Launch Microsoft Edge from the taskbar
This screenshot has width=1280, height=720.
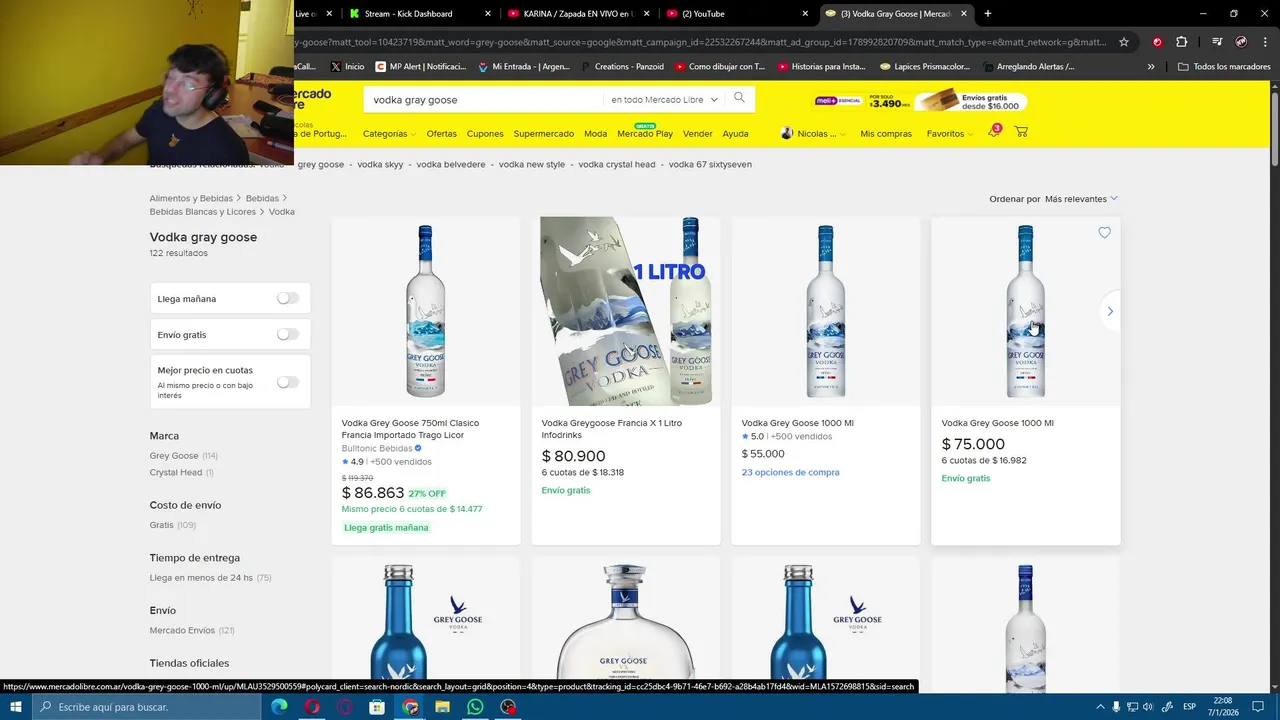(x=279, y=707)
